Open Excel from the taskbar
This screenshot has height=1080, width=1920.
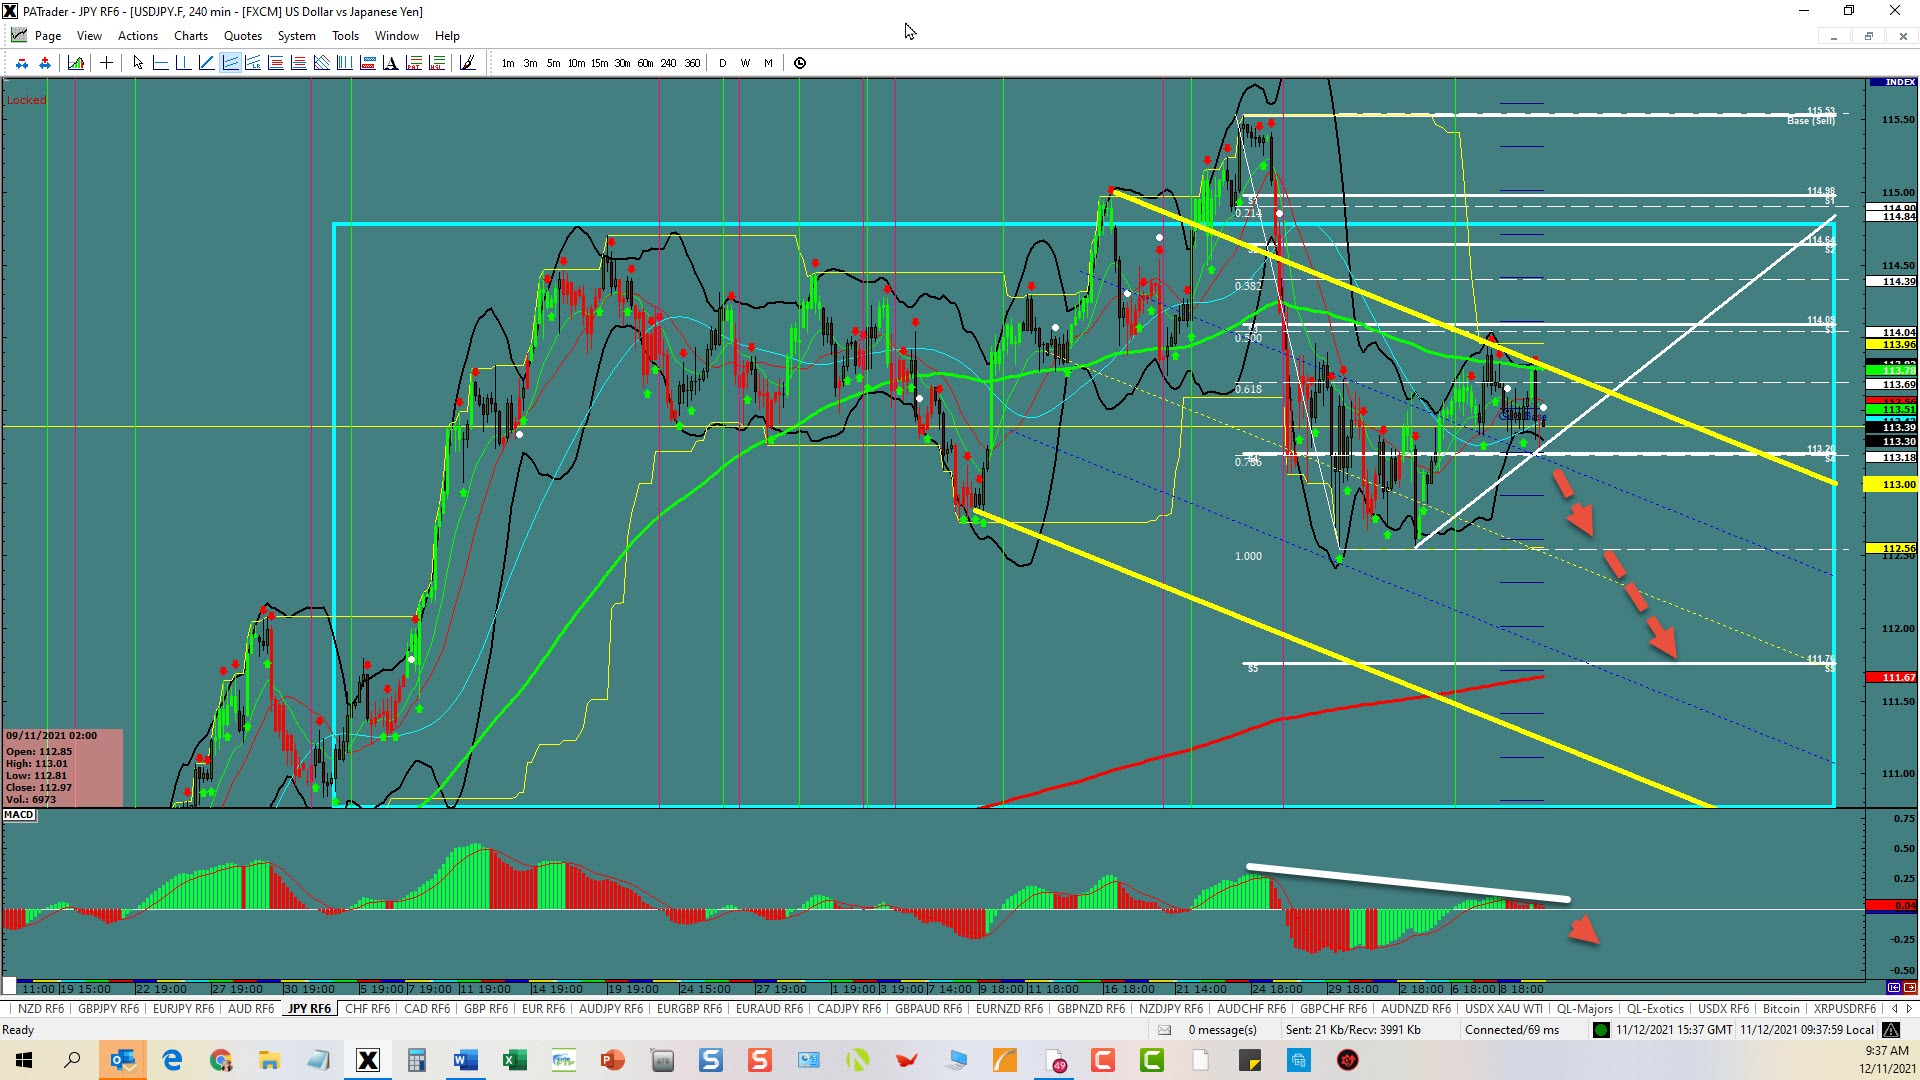514,1060
